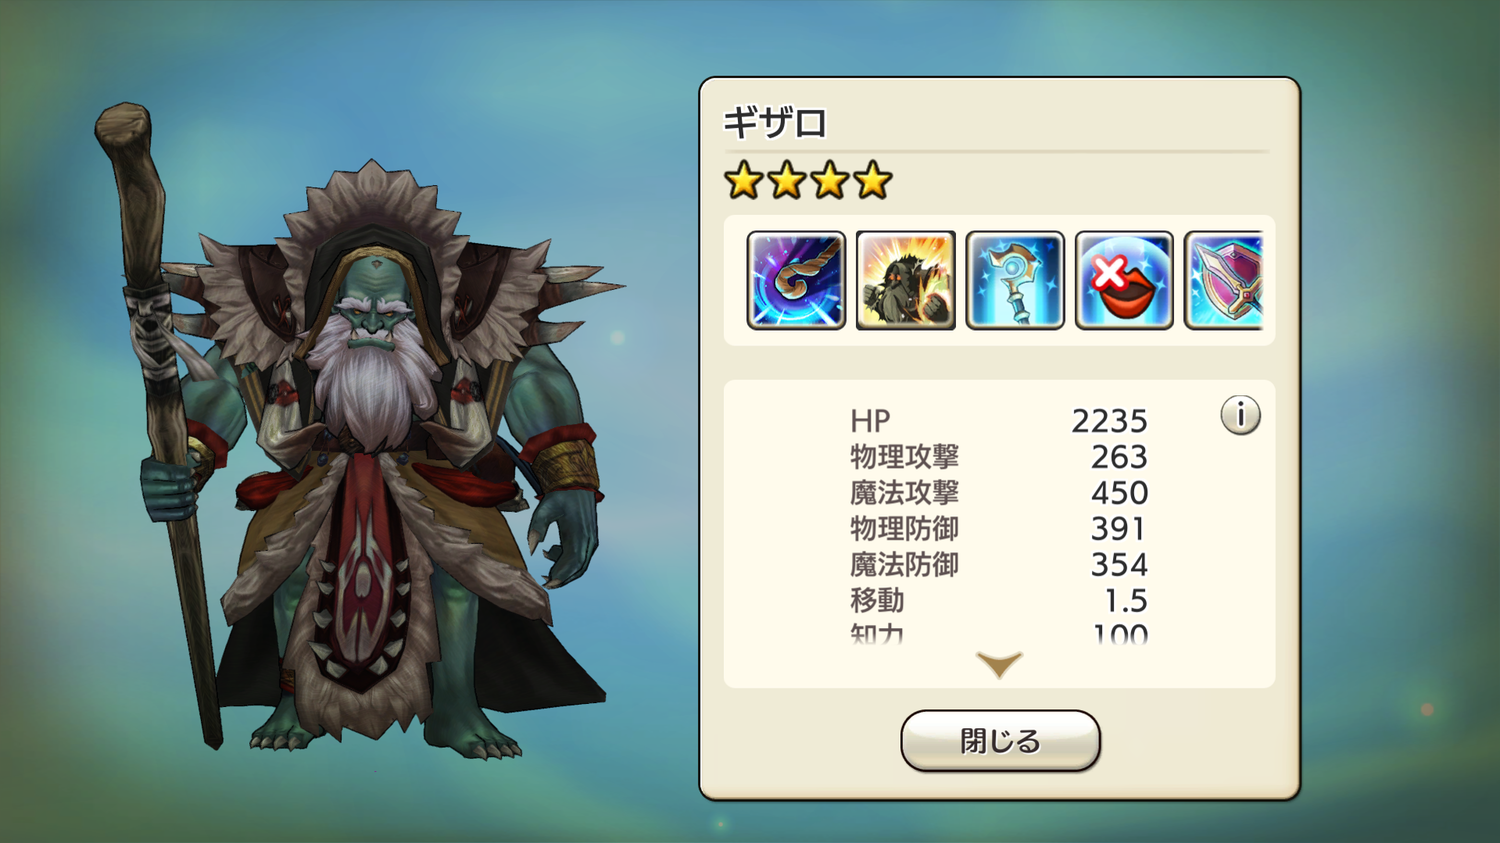Select the 魔法攻撃 450 stat row
Image resolution: width=1500 pixels, height=843 pixels.
(x=999, y=493)
